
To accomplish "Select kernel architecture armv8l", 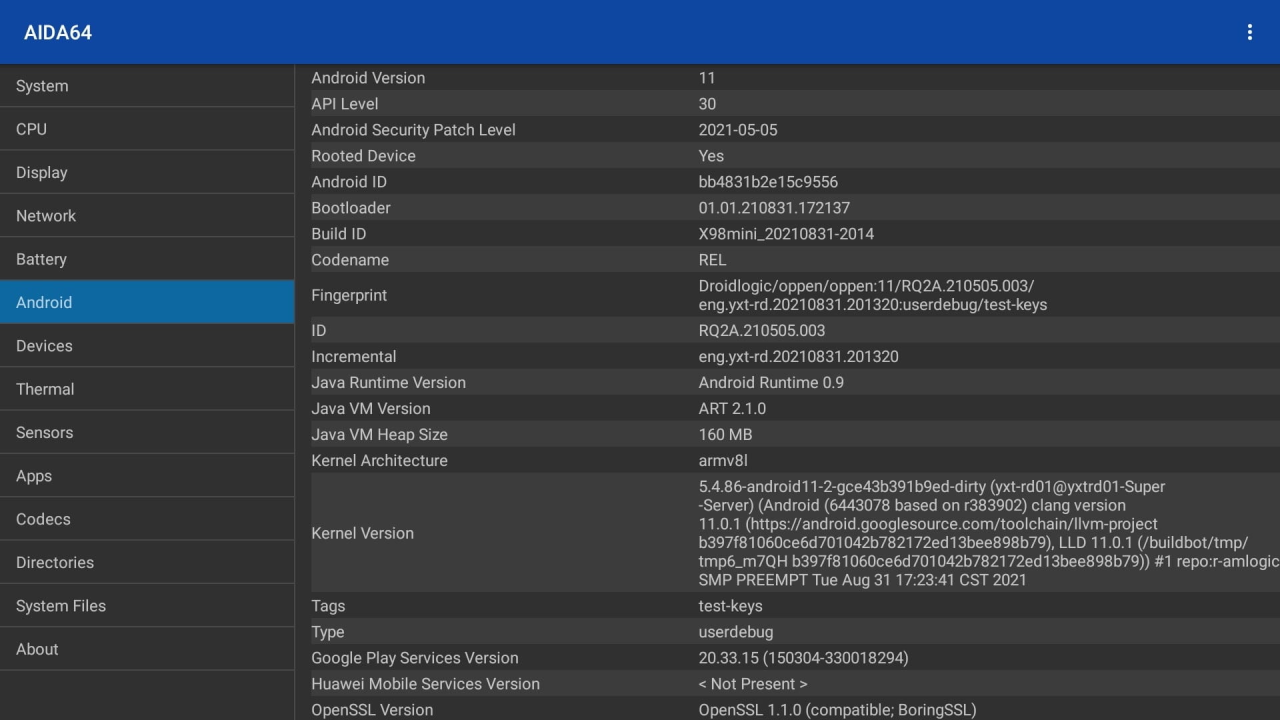I will coord(723,461).
